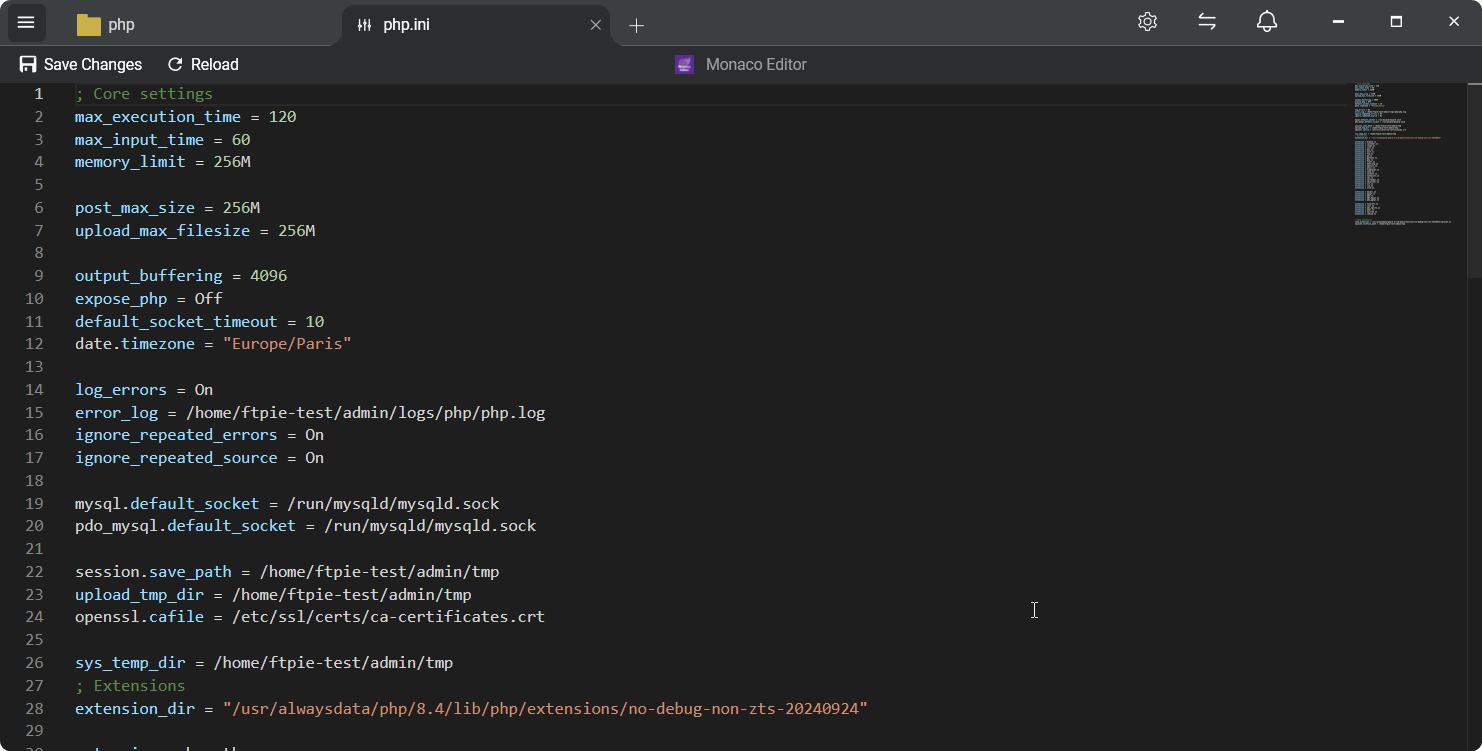Click the floppy disk save icon
Viewport: 1482px width, 751px height.
point(26,64)
